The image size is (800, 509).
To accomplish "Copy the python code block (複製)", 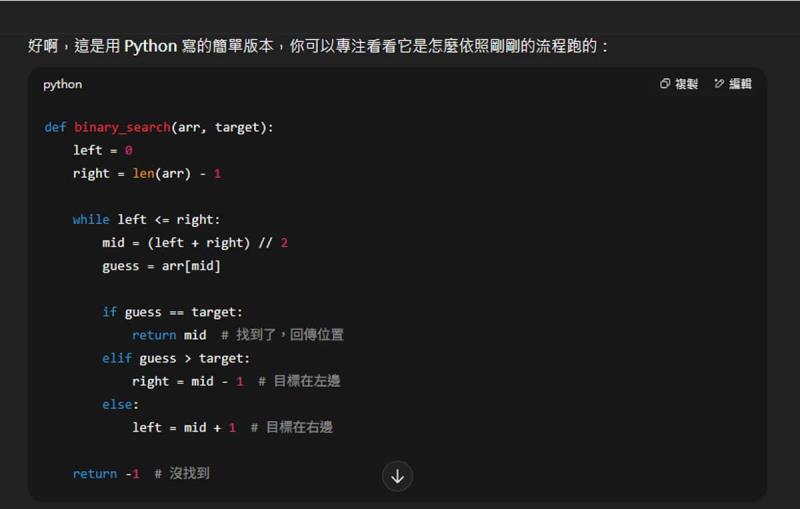I will (678, 84).
